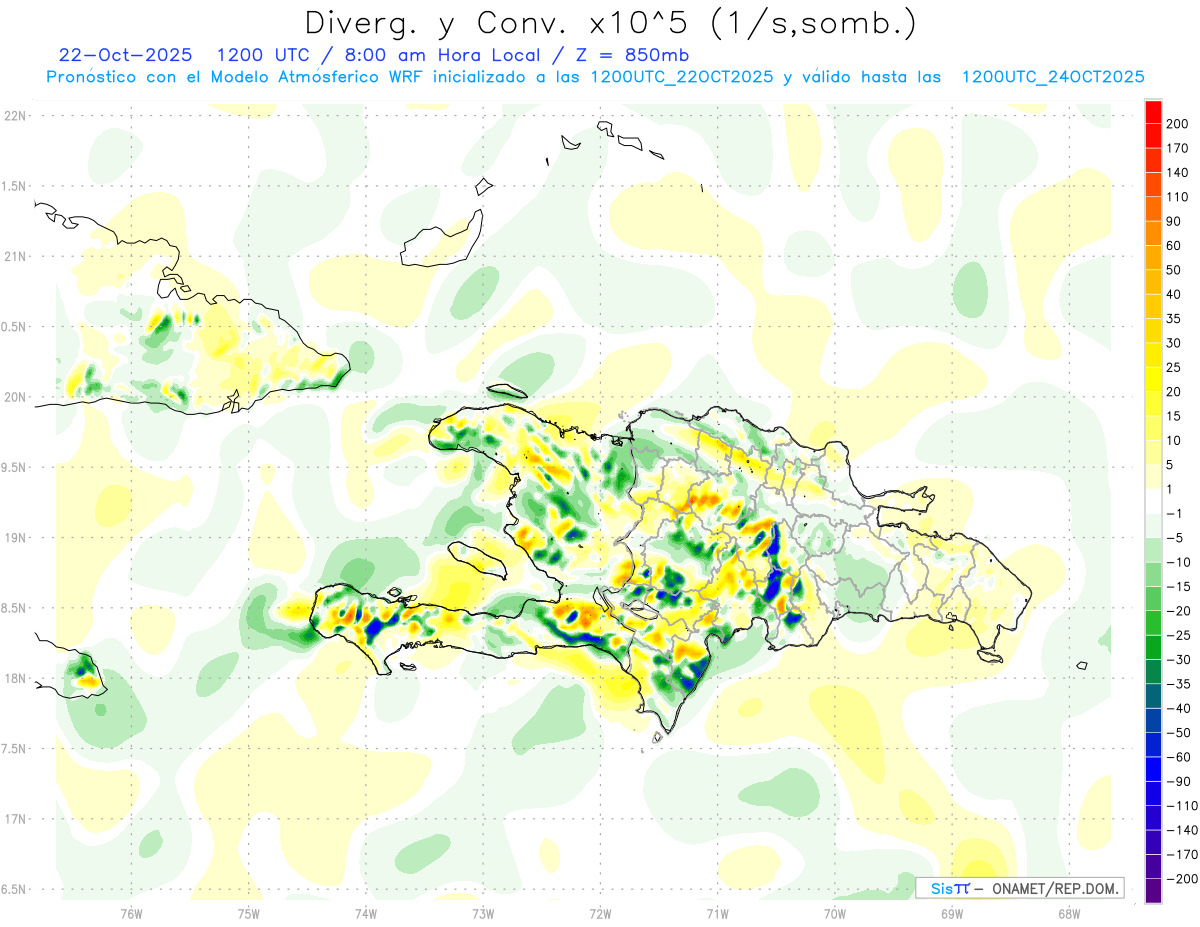Click the longitude label '71W'
The width and height of the screenshot is (1200, 927).
(x=717, y=913)
